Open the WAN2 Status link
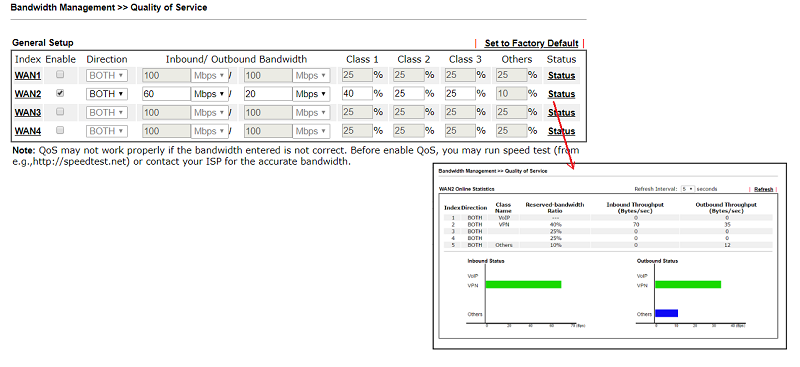800x367 pixels. (561, 94)
